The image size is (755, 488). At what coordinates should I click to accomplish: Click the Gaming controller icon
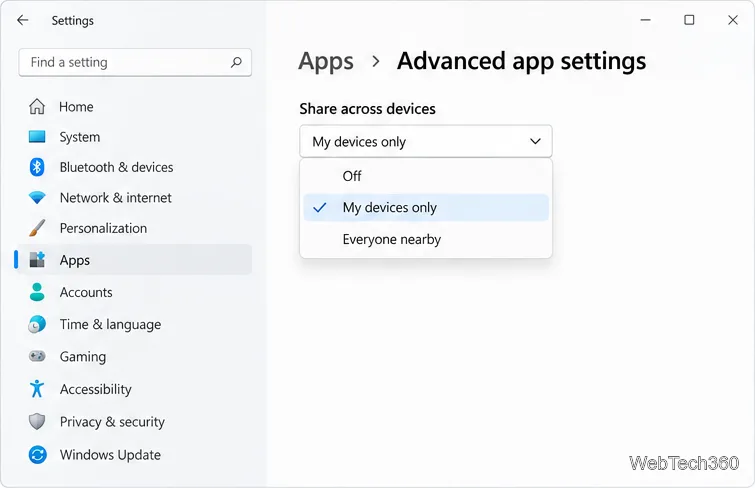37,356
